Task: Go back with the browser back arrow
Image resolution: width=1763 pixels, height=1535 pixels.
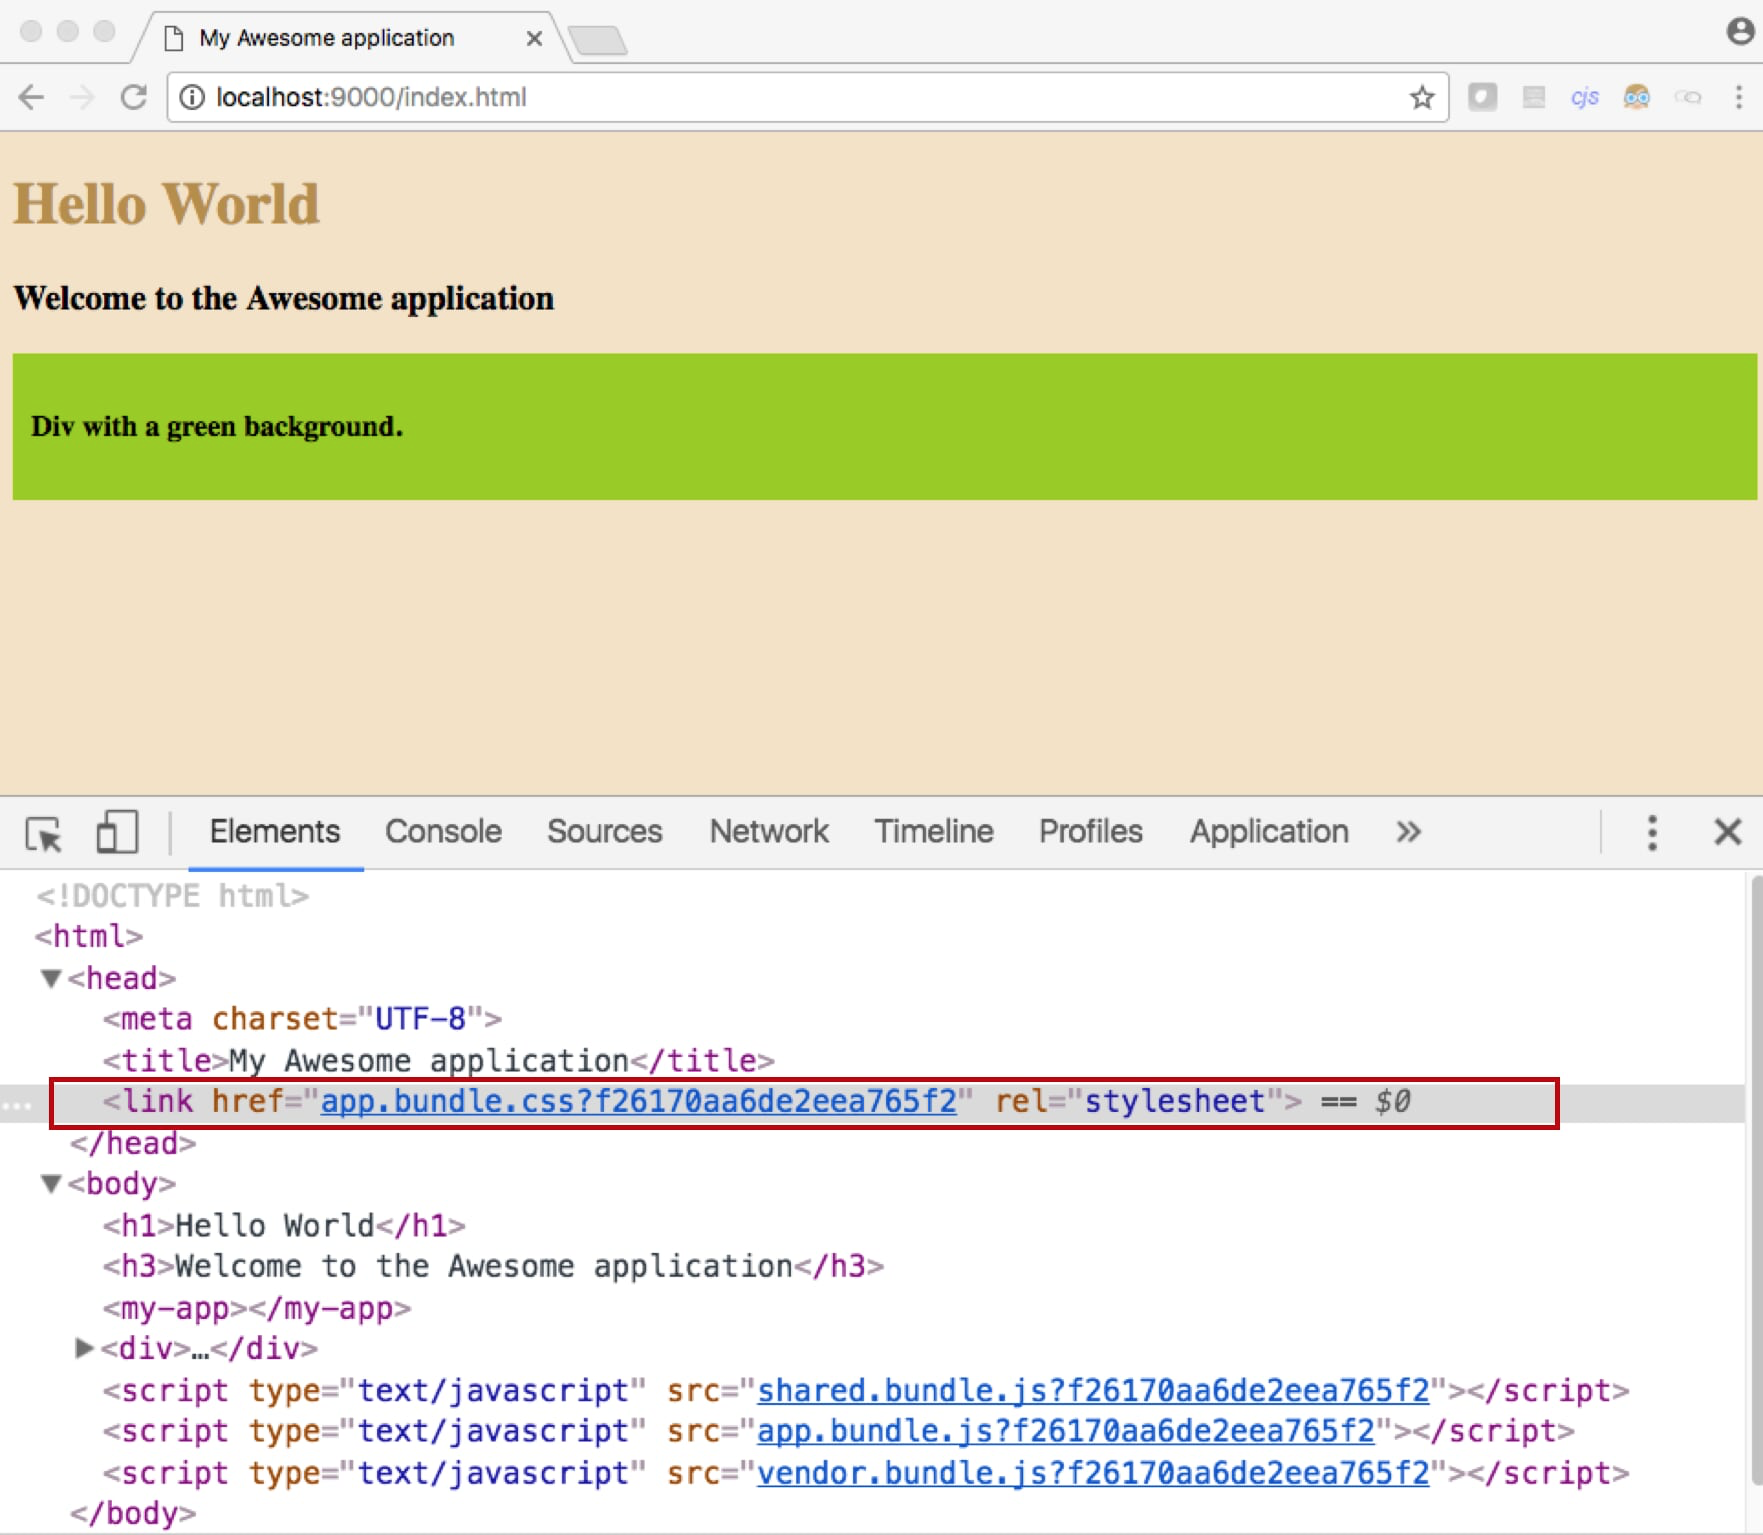Action: (32, 97)
